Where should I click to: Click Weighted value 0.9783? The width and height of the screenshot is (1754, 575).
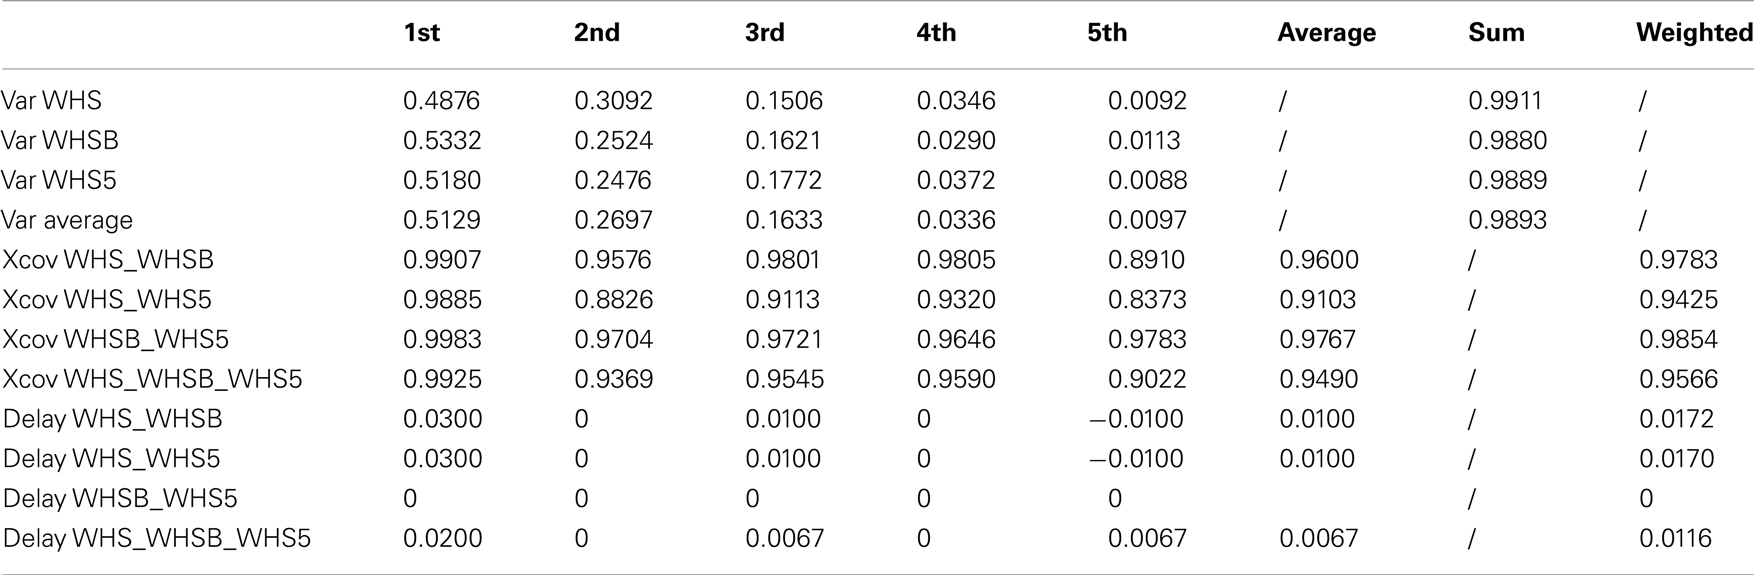(x=1678, y=260)
